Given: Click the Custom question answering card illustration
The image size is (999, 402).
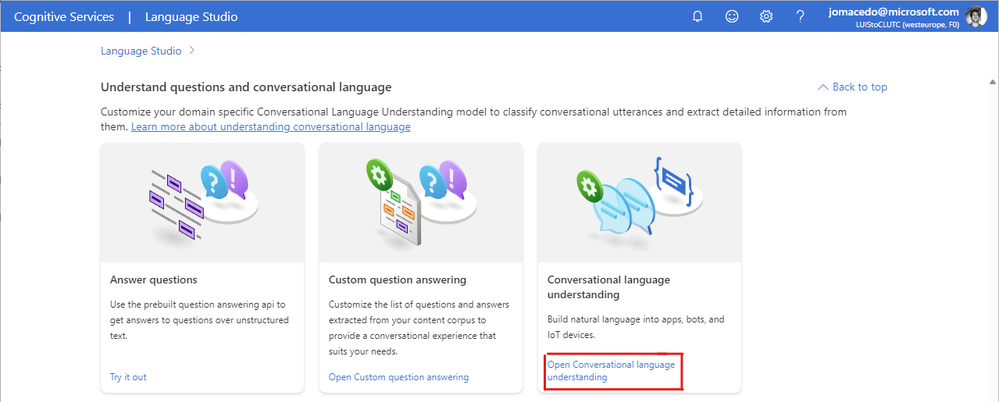Looking at the screenshot, I should coord(420,203).
